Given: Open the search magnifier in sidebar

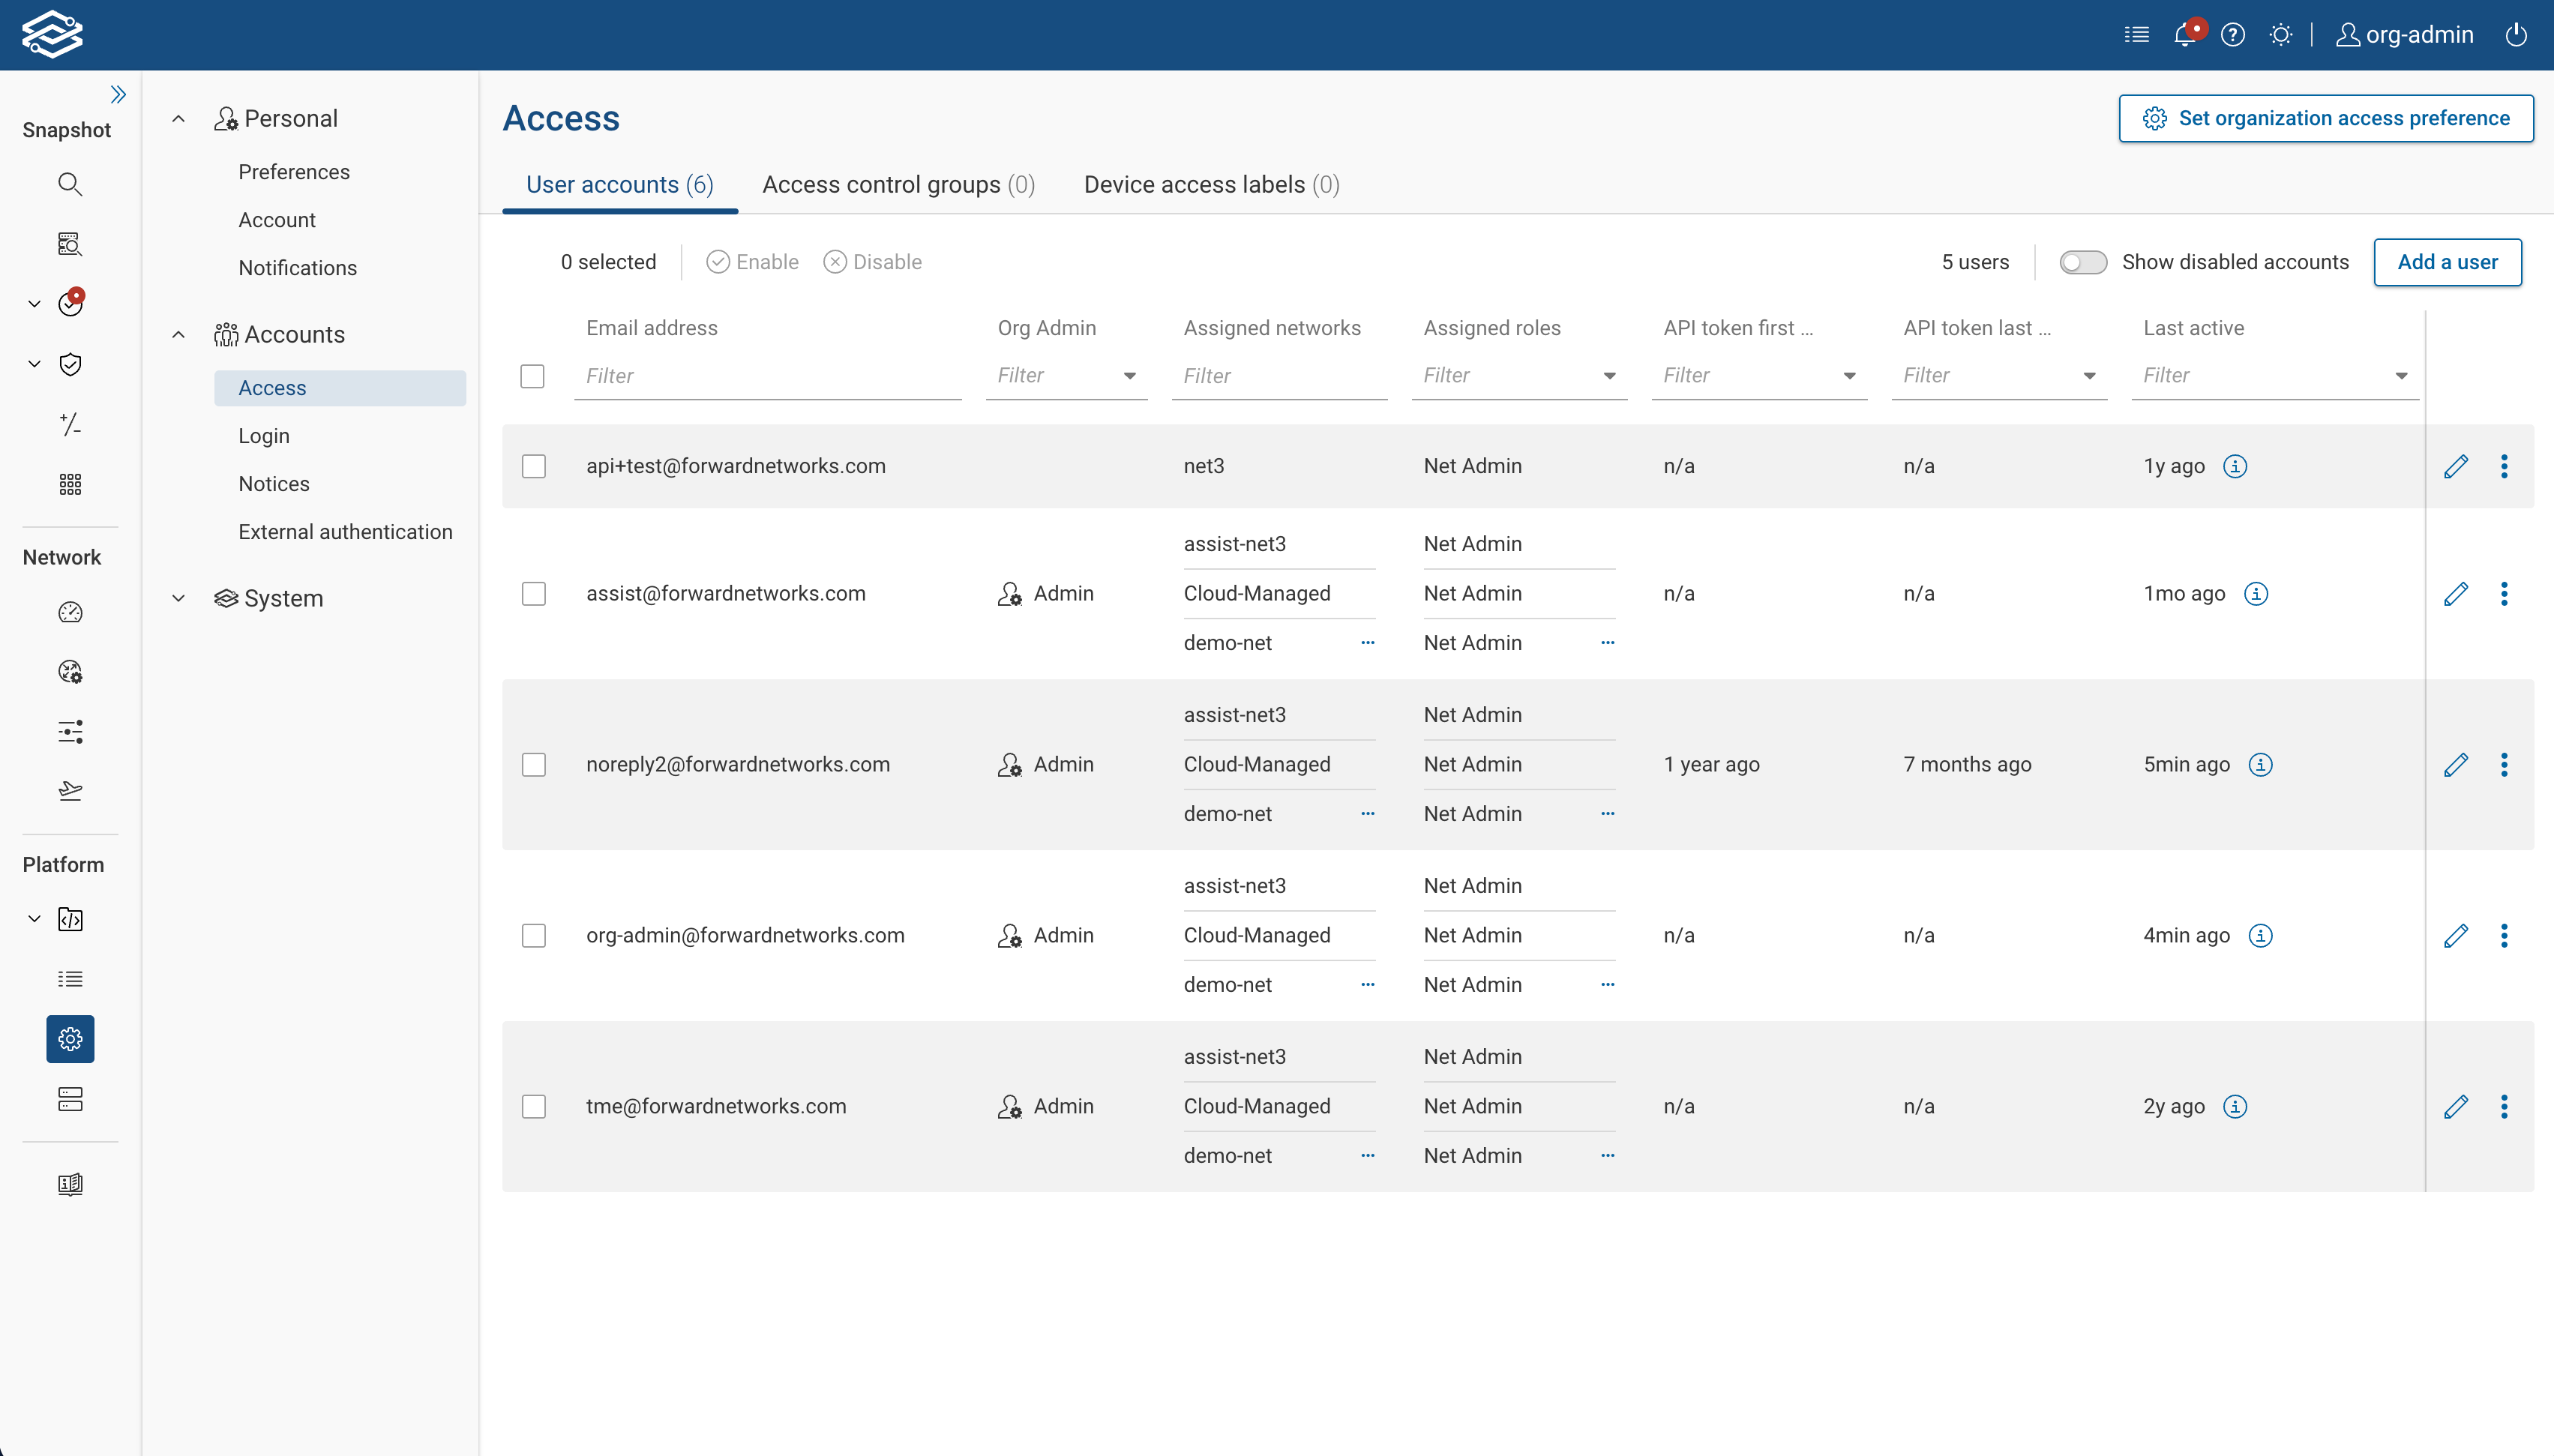Looking at the screenshot, I should pos(70,184).
